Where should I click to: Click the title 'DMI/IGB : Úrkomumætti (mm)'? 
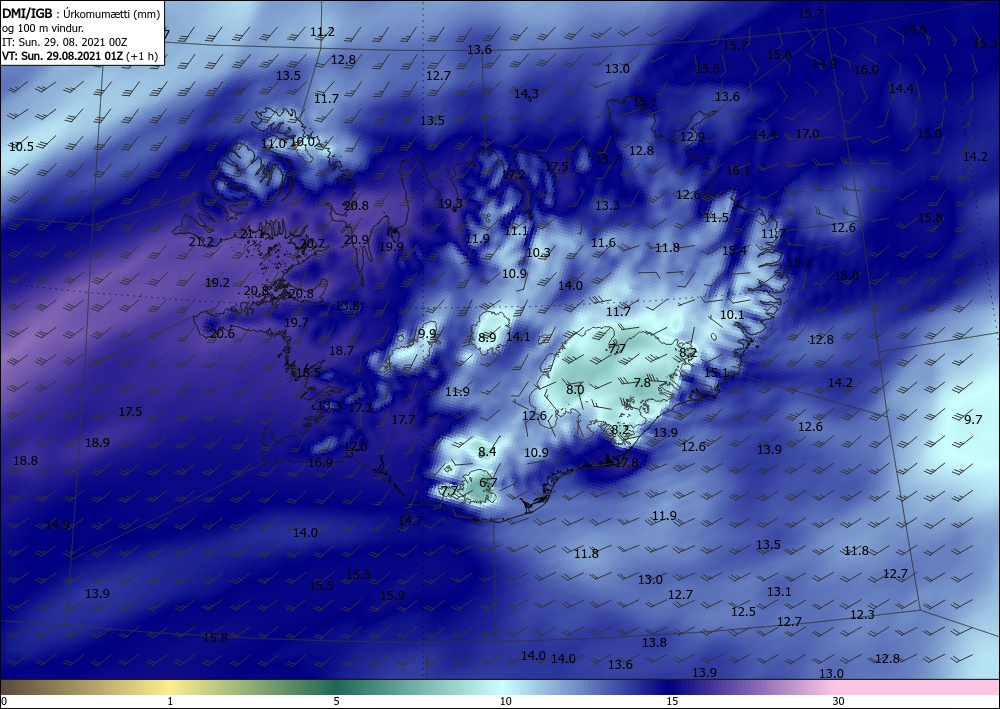click(81, 14)
